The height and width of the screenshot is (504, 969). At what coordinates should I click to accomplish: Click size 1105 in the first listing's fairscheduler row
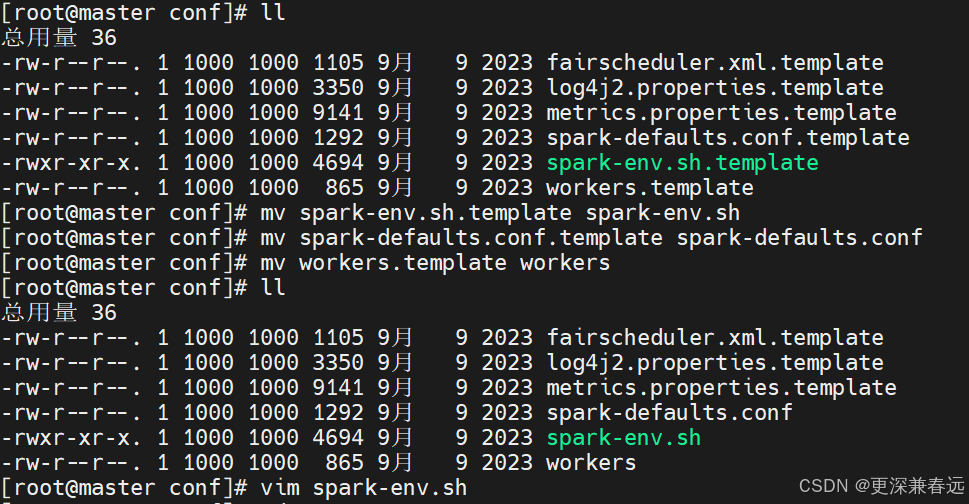[x=338, y=63]
